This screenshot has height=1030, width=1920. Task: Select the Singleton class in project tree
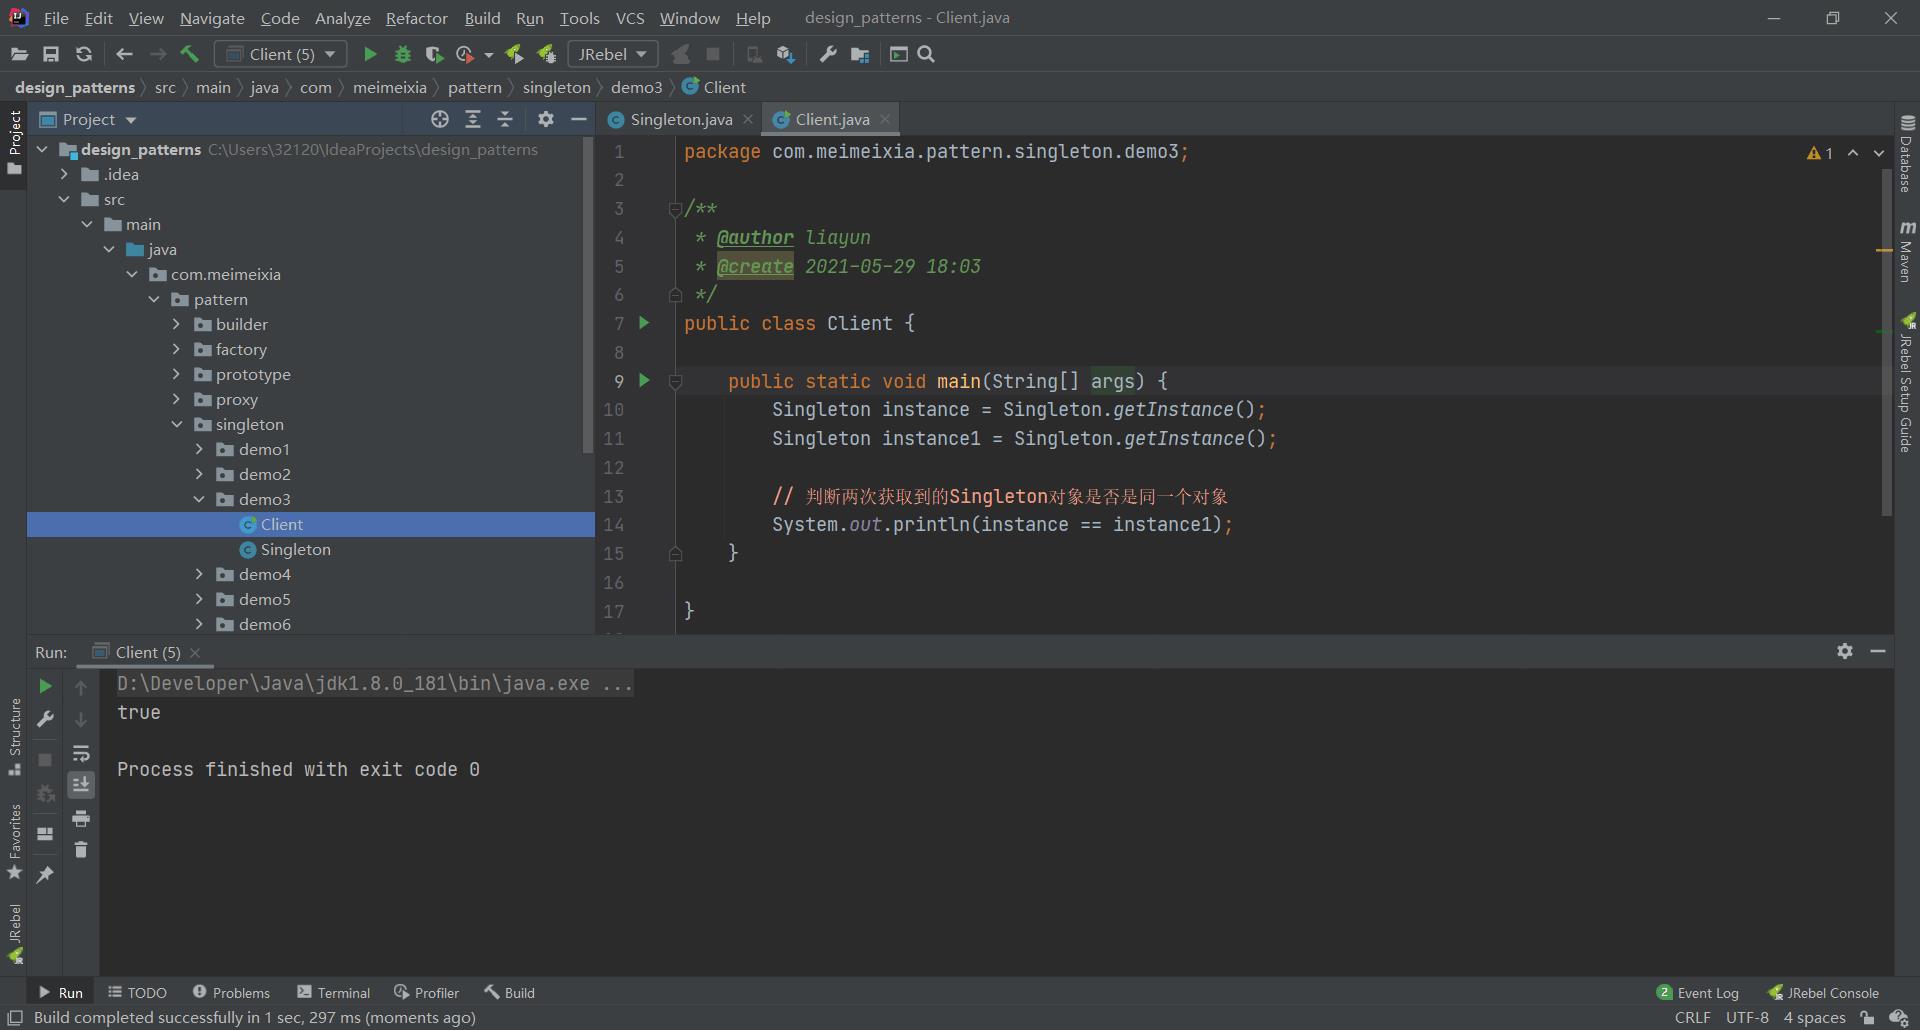tap(295, 549)
